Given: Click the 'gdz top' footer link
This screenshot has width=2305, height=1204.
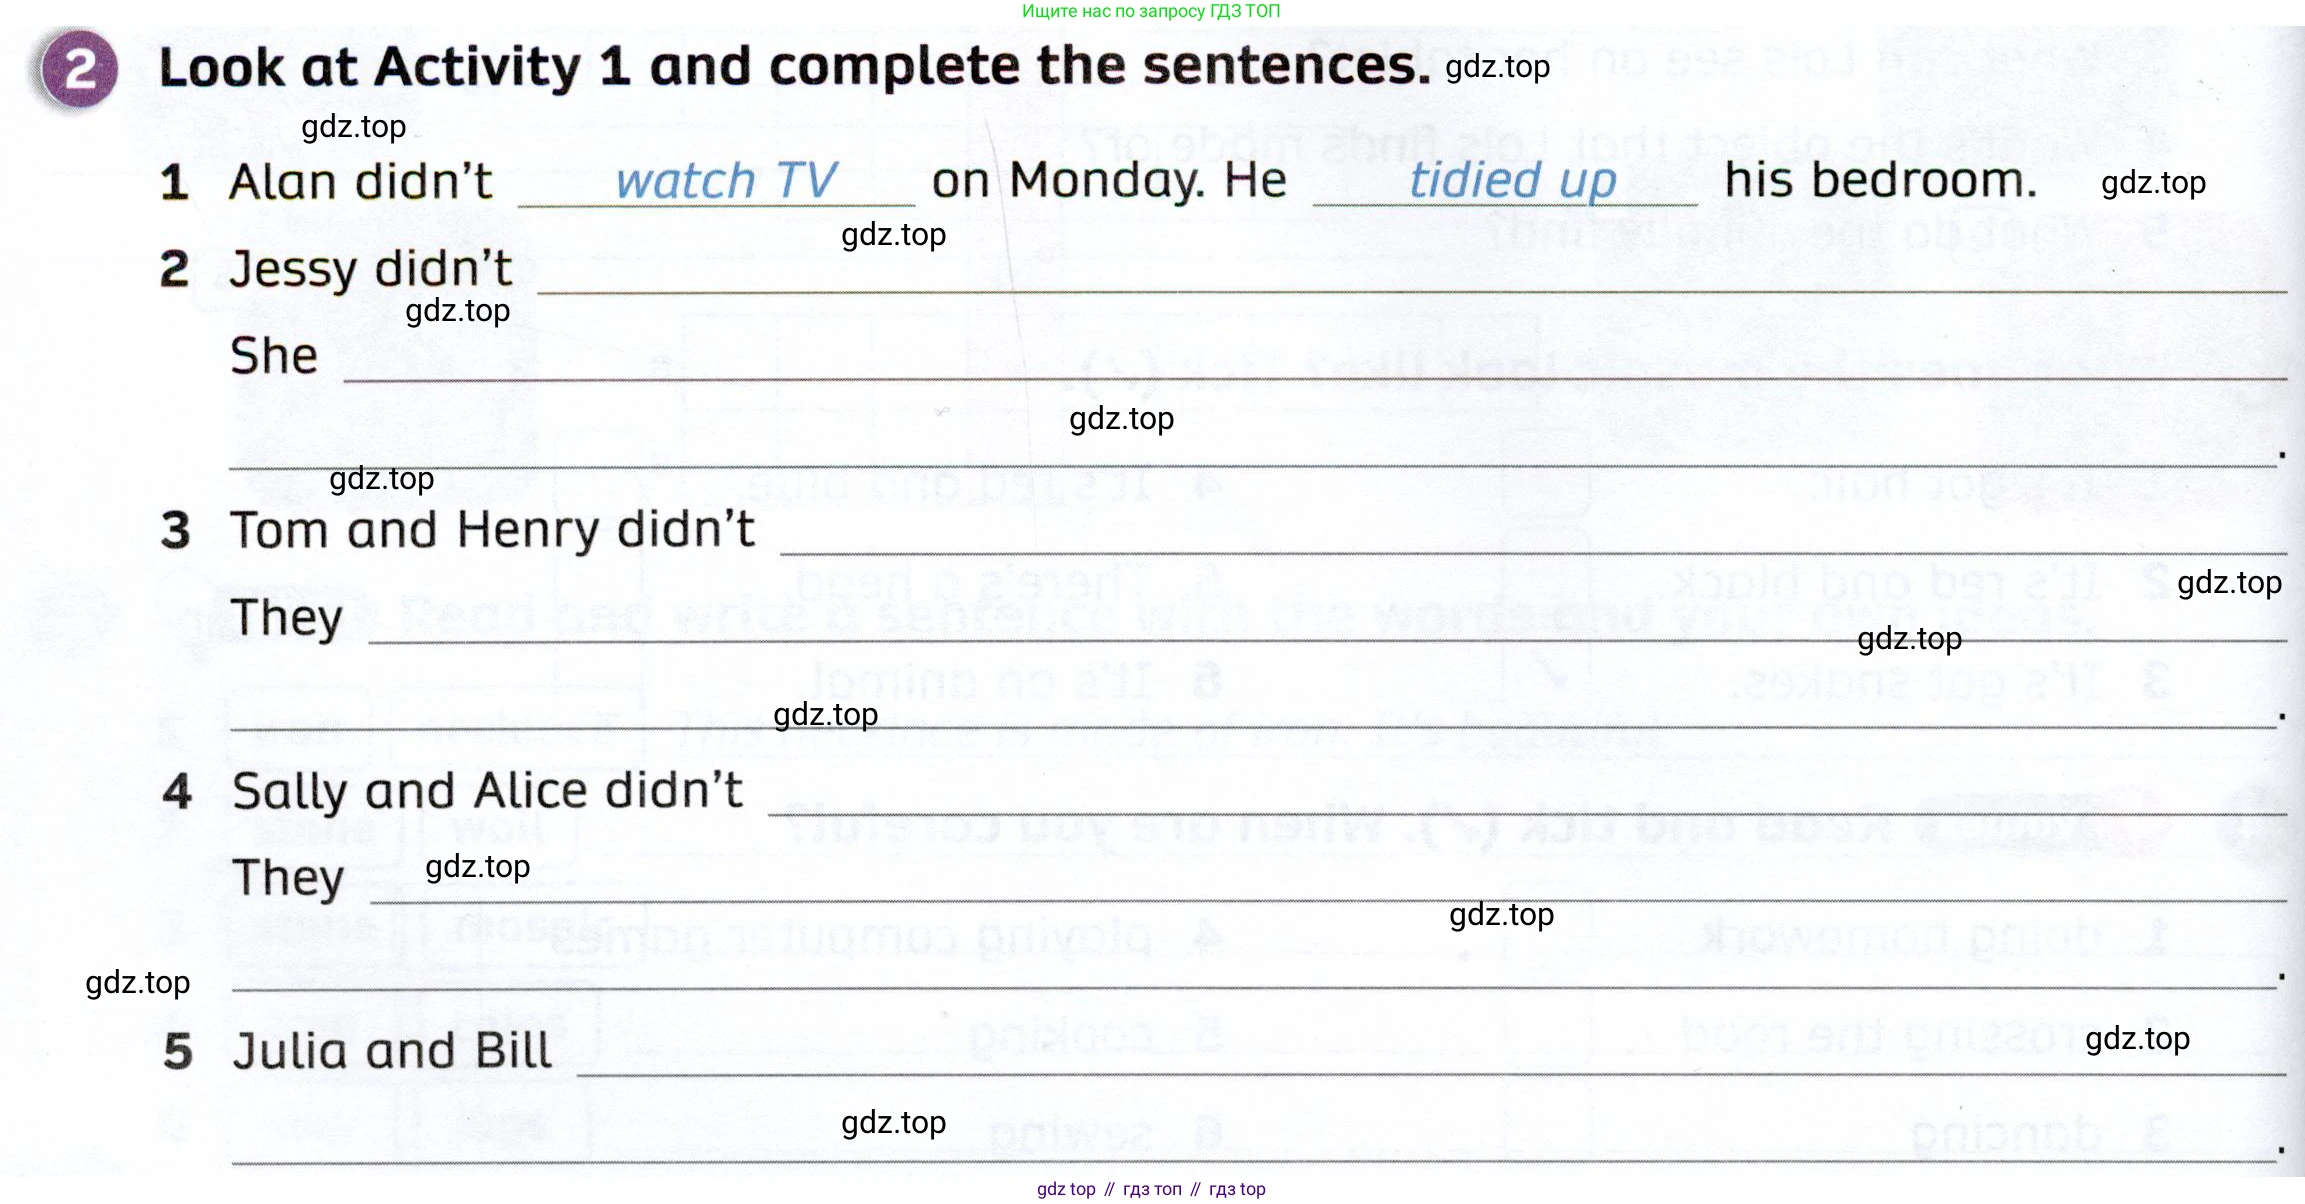Looking at the screenshot, I should [x=1066, y=1189].
